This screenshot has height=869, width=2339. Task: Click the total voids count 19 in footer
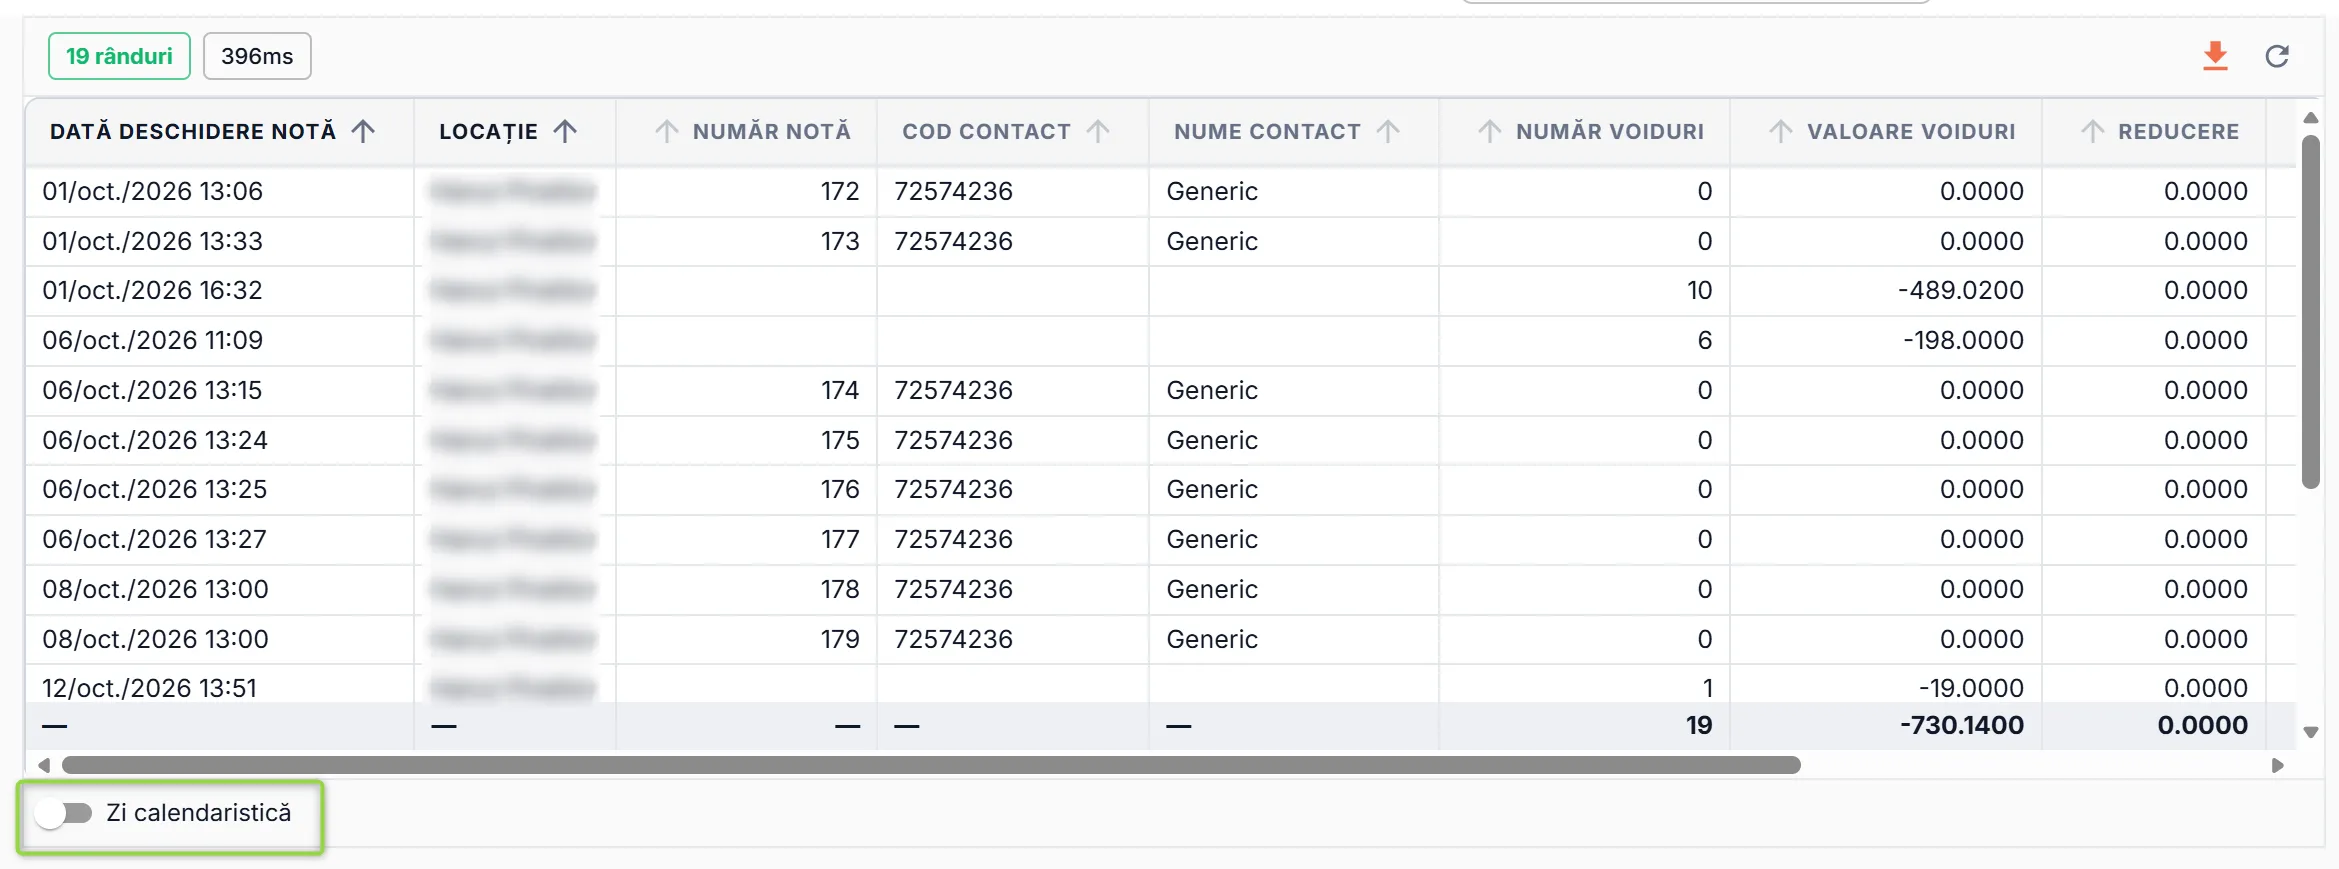pos(1699,725)
